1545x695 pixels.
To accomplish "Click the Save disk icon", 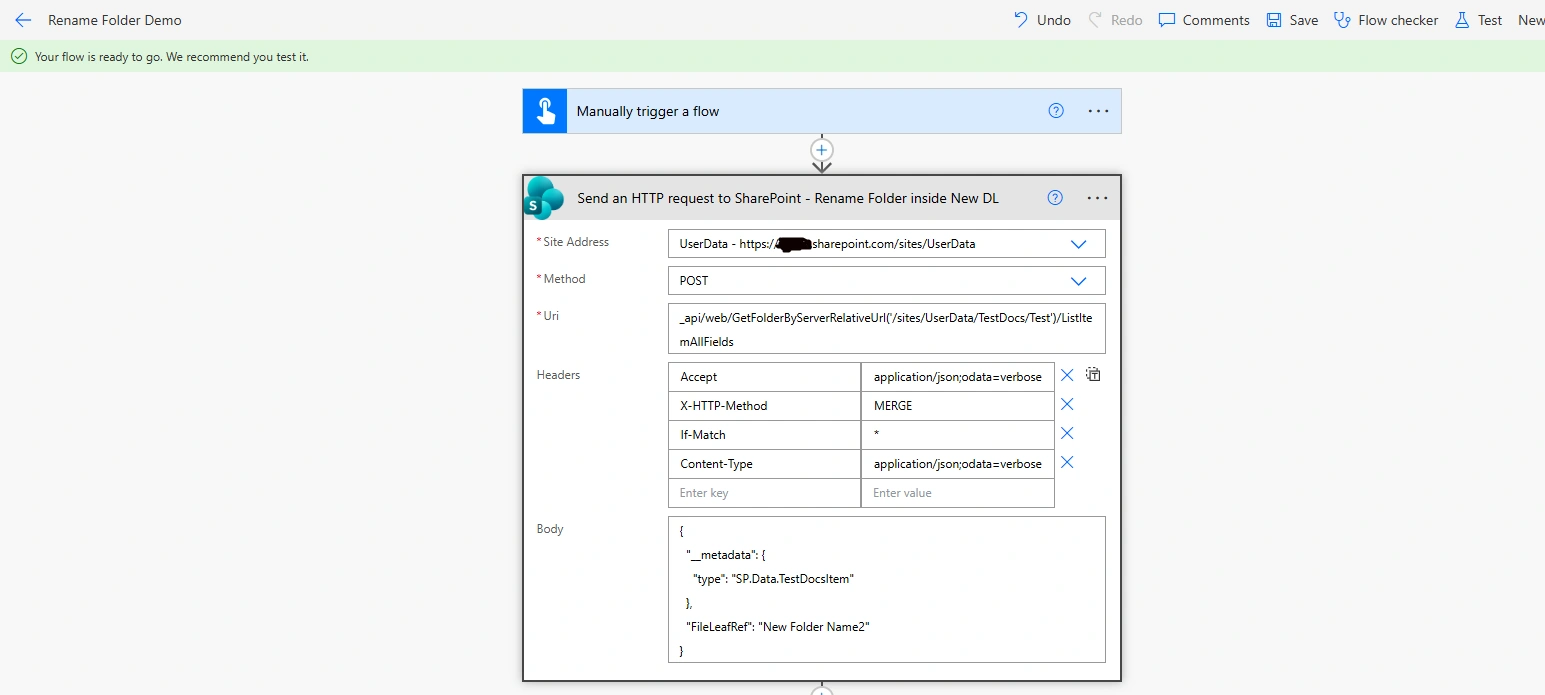I will click(1274, 20).
